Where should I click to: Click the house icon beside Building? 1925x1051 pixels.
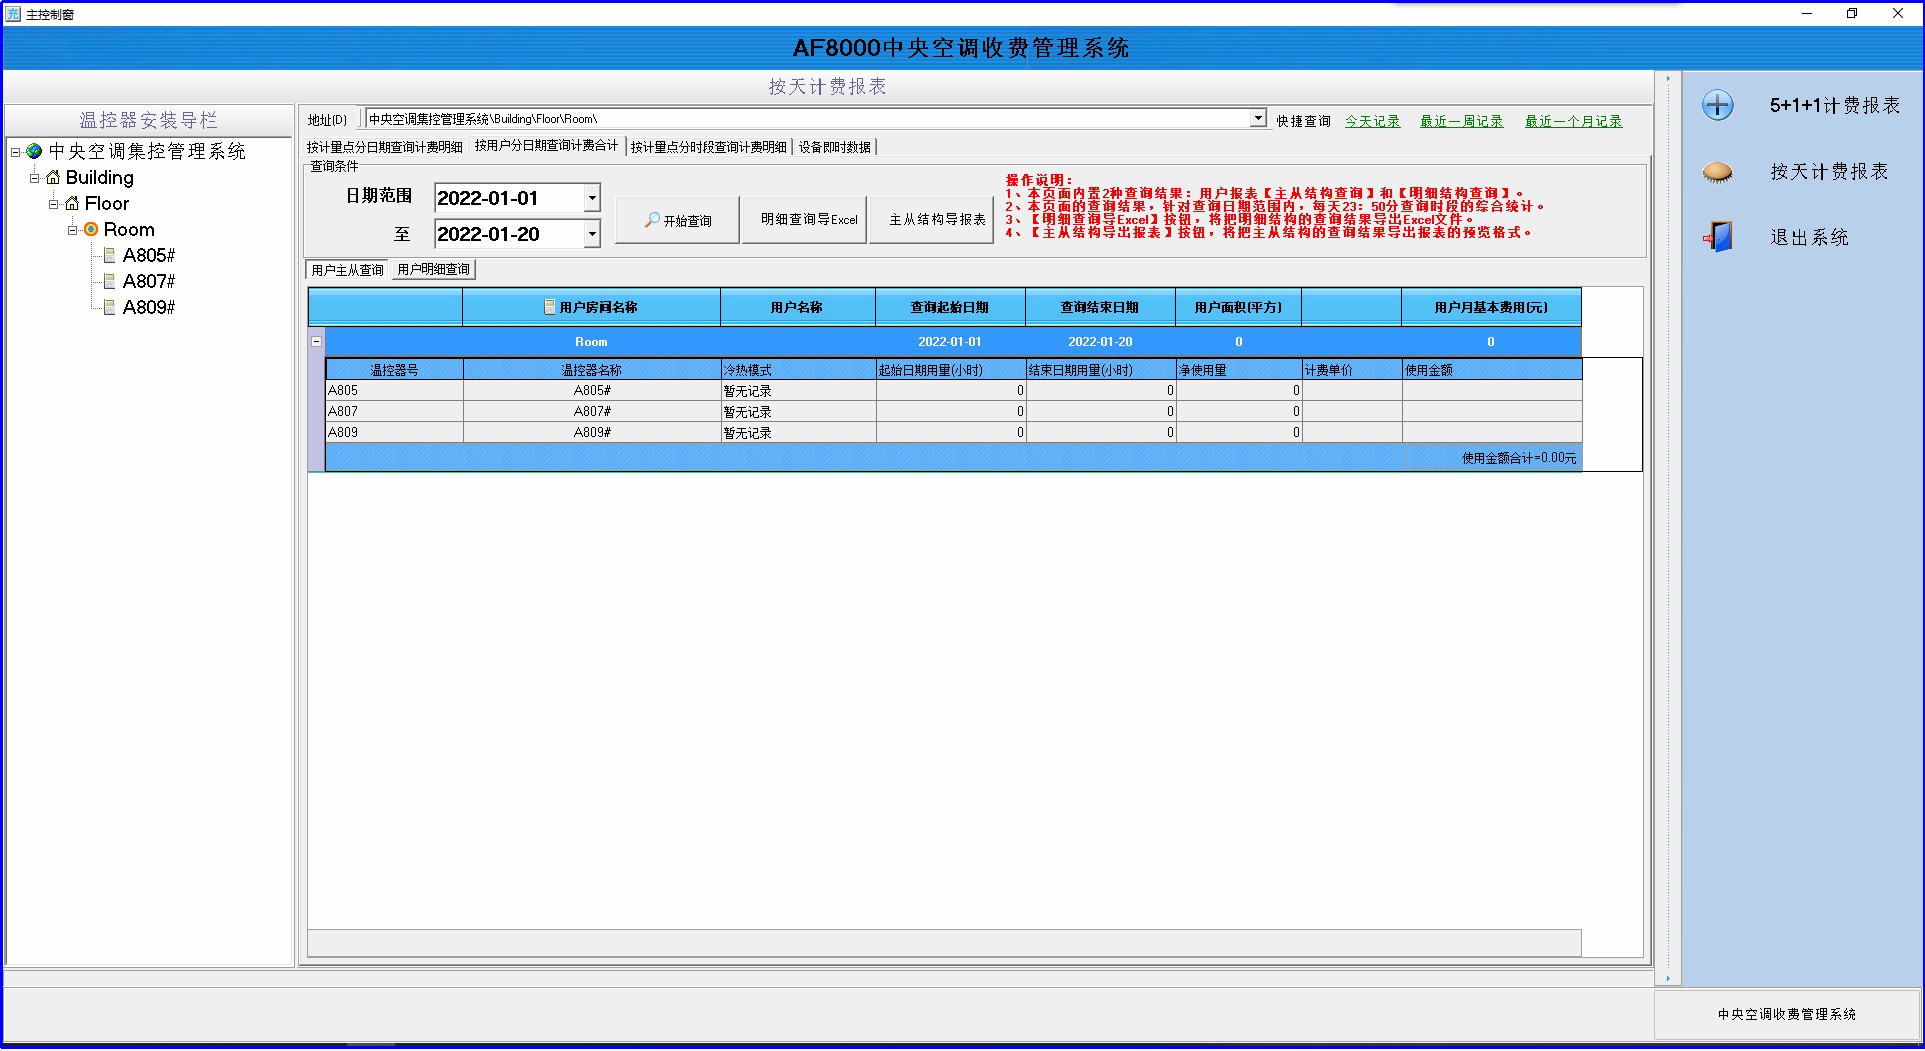(x=53, y=177)
